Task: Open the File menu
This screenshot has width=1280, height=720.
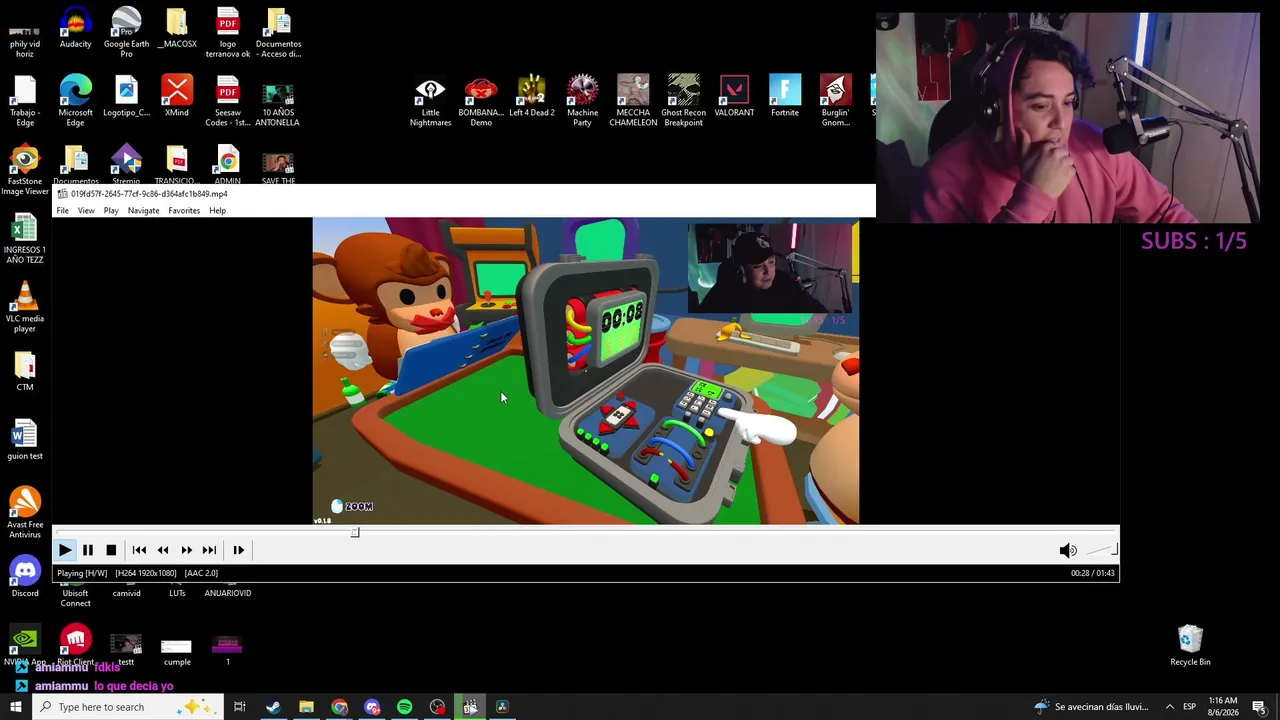Action: pos(62,211)
